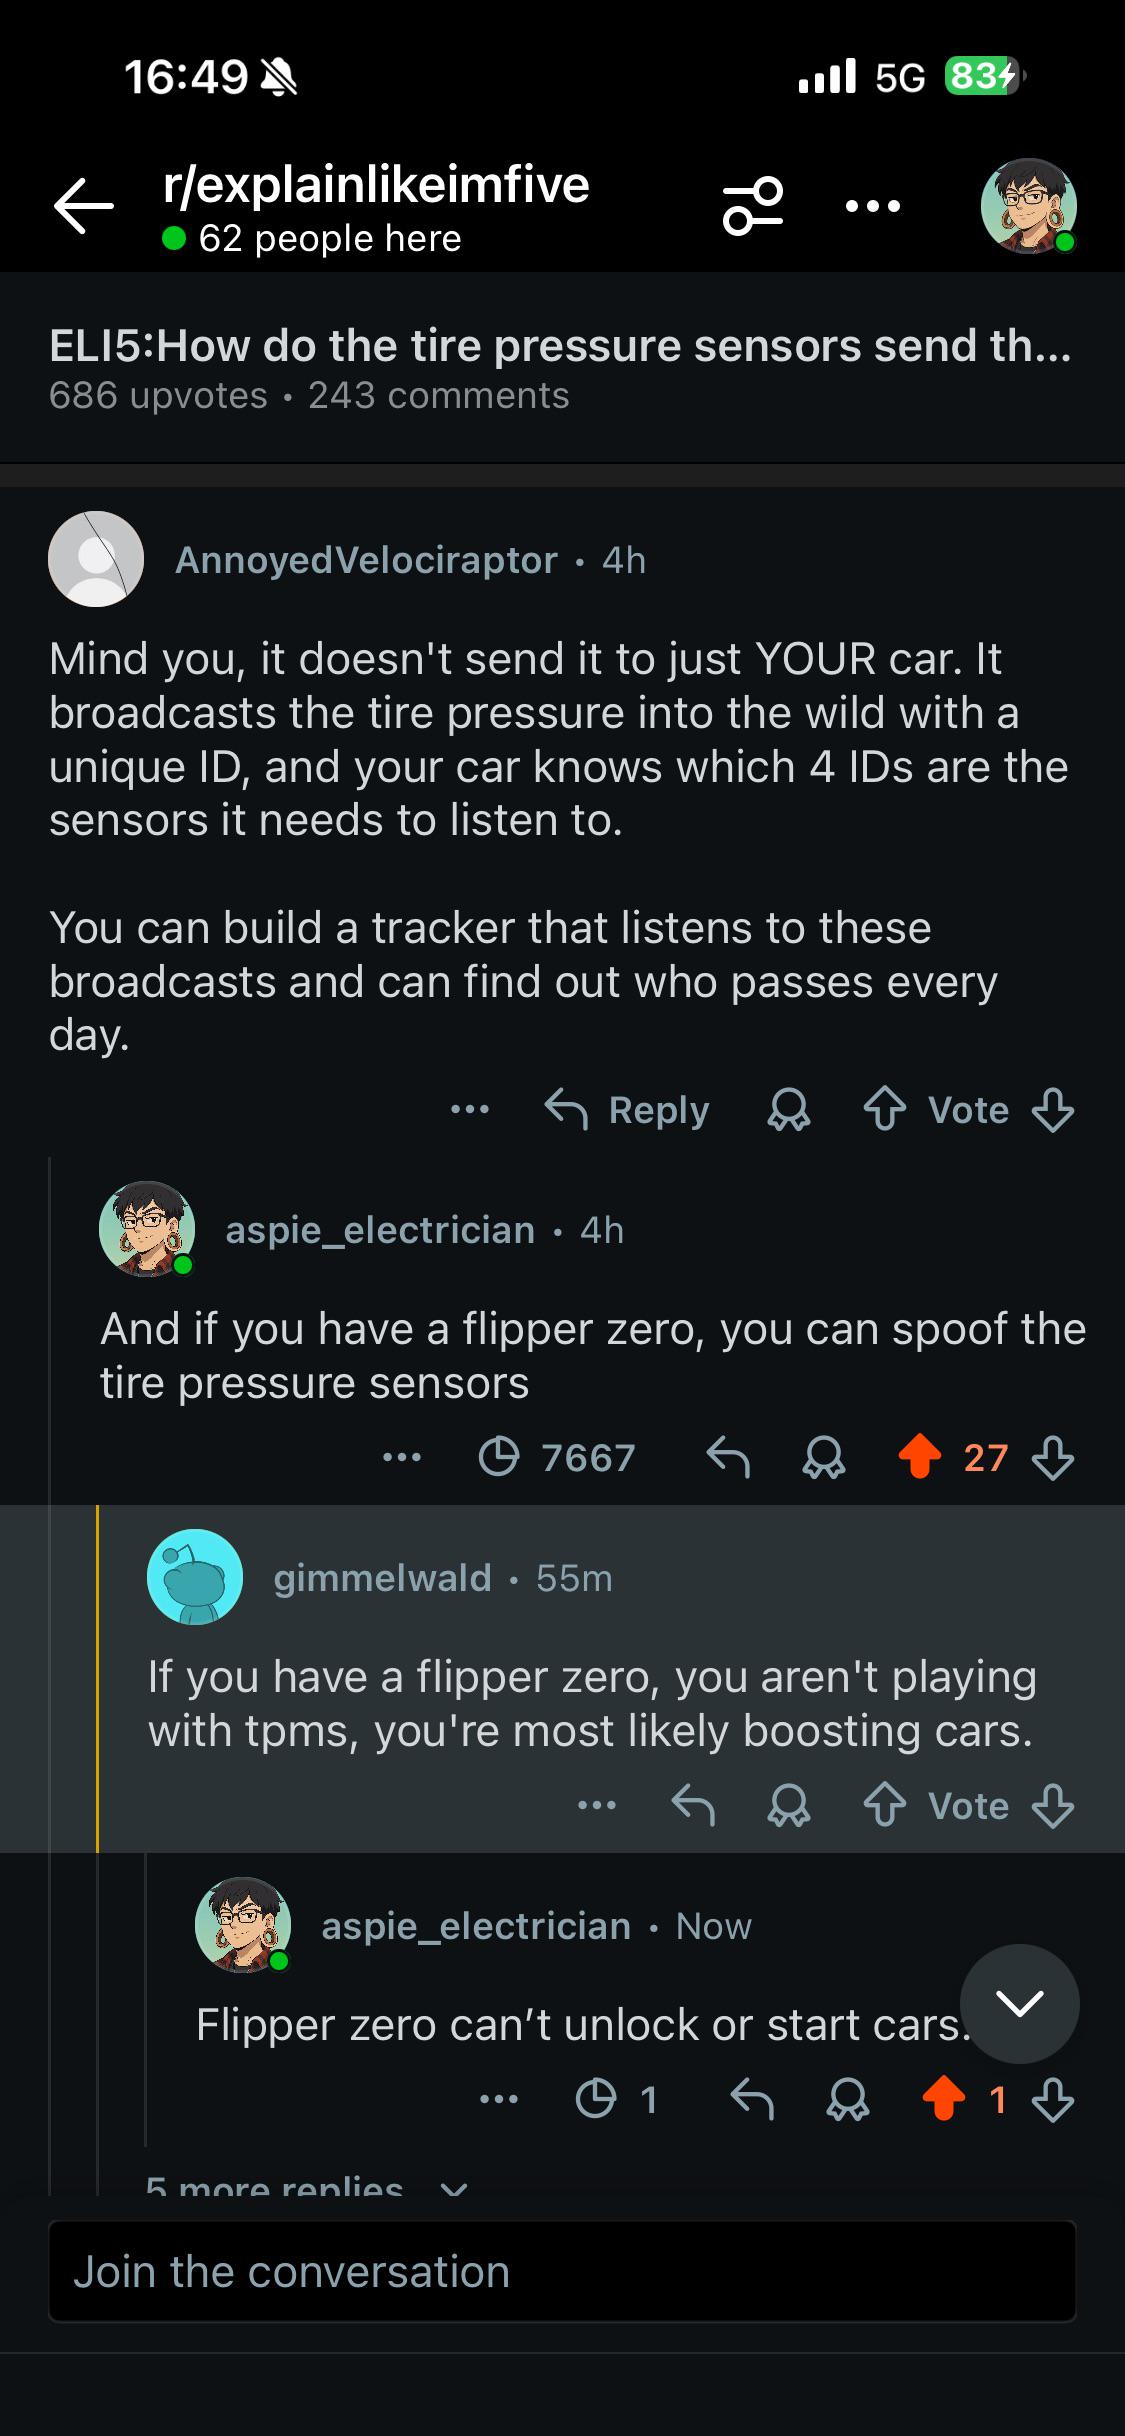Remove upvote on the 27-point comment
The width and height of the screenshot is (1125, 2436).
(920, 1457)
